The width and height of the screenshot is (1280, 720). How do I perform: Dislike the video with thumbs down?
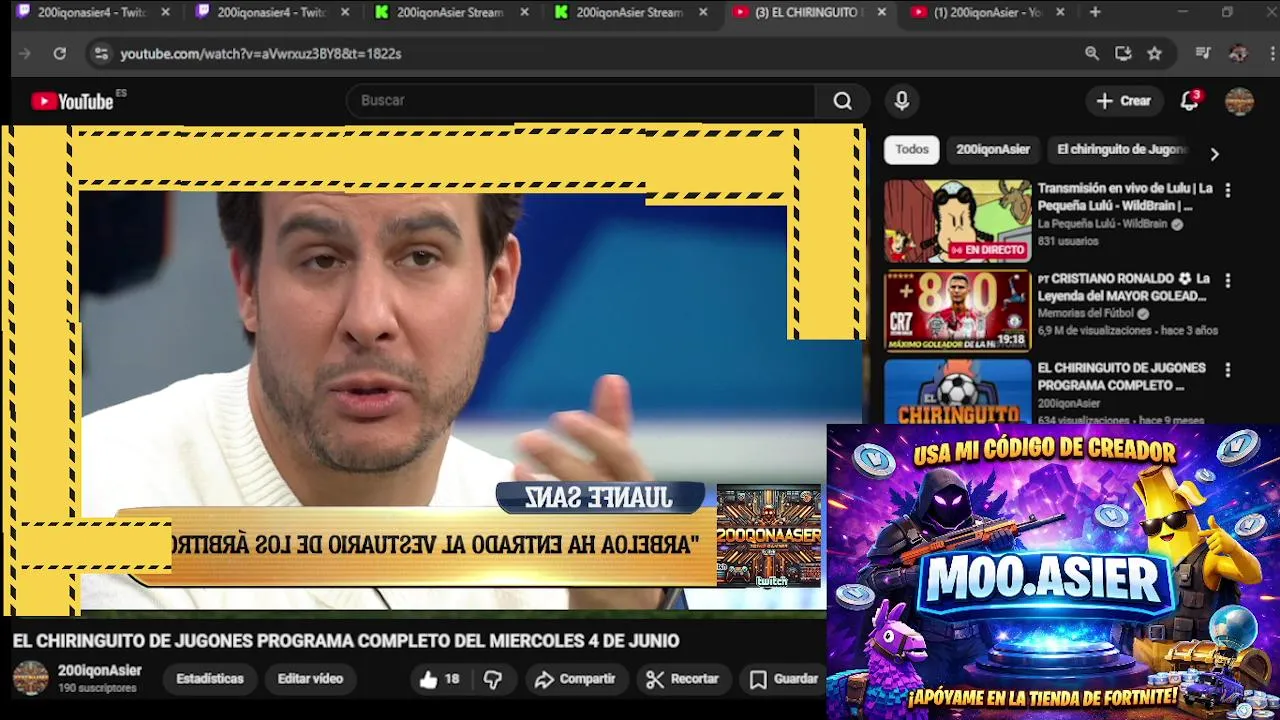493,680
